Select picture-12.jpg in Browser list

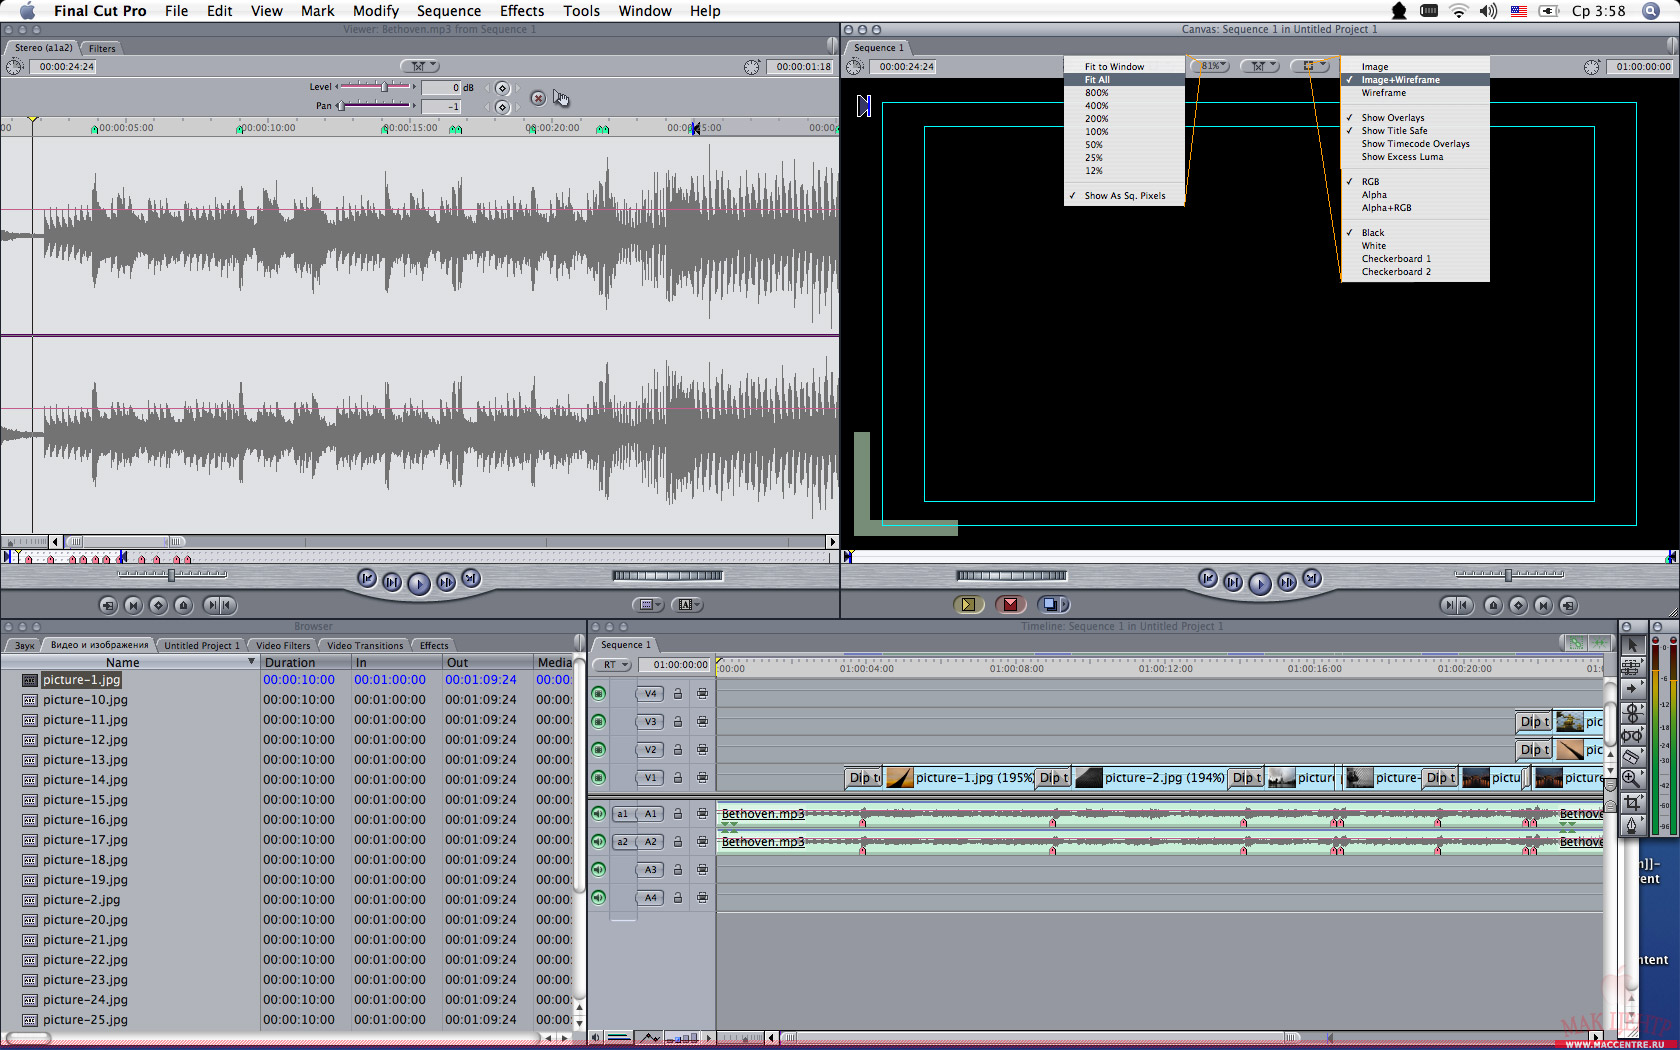click(85, 739)
